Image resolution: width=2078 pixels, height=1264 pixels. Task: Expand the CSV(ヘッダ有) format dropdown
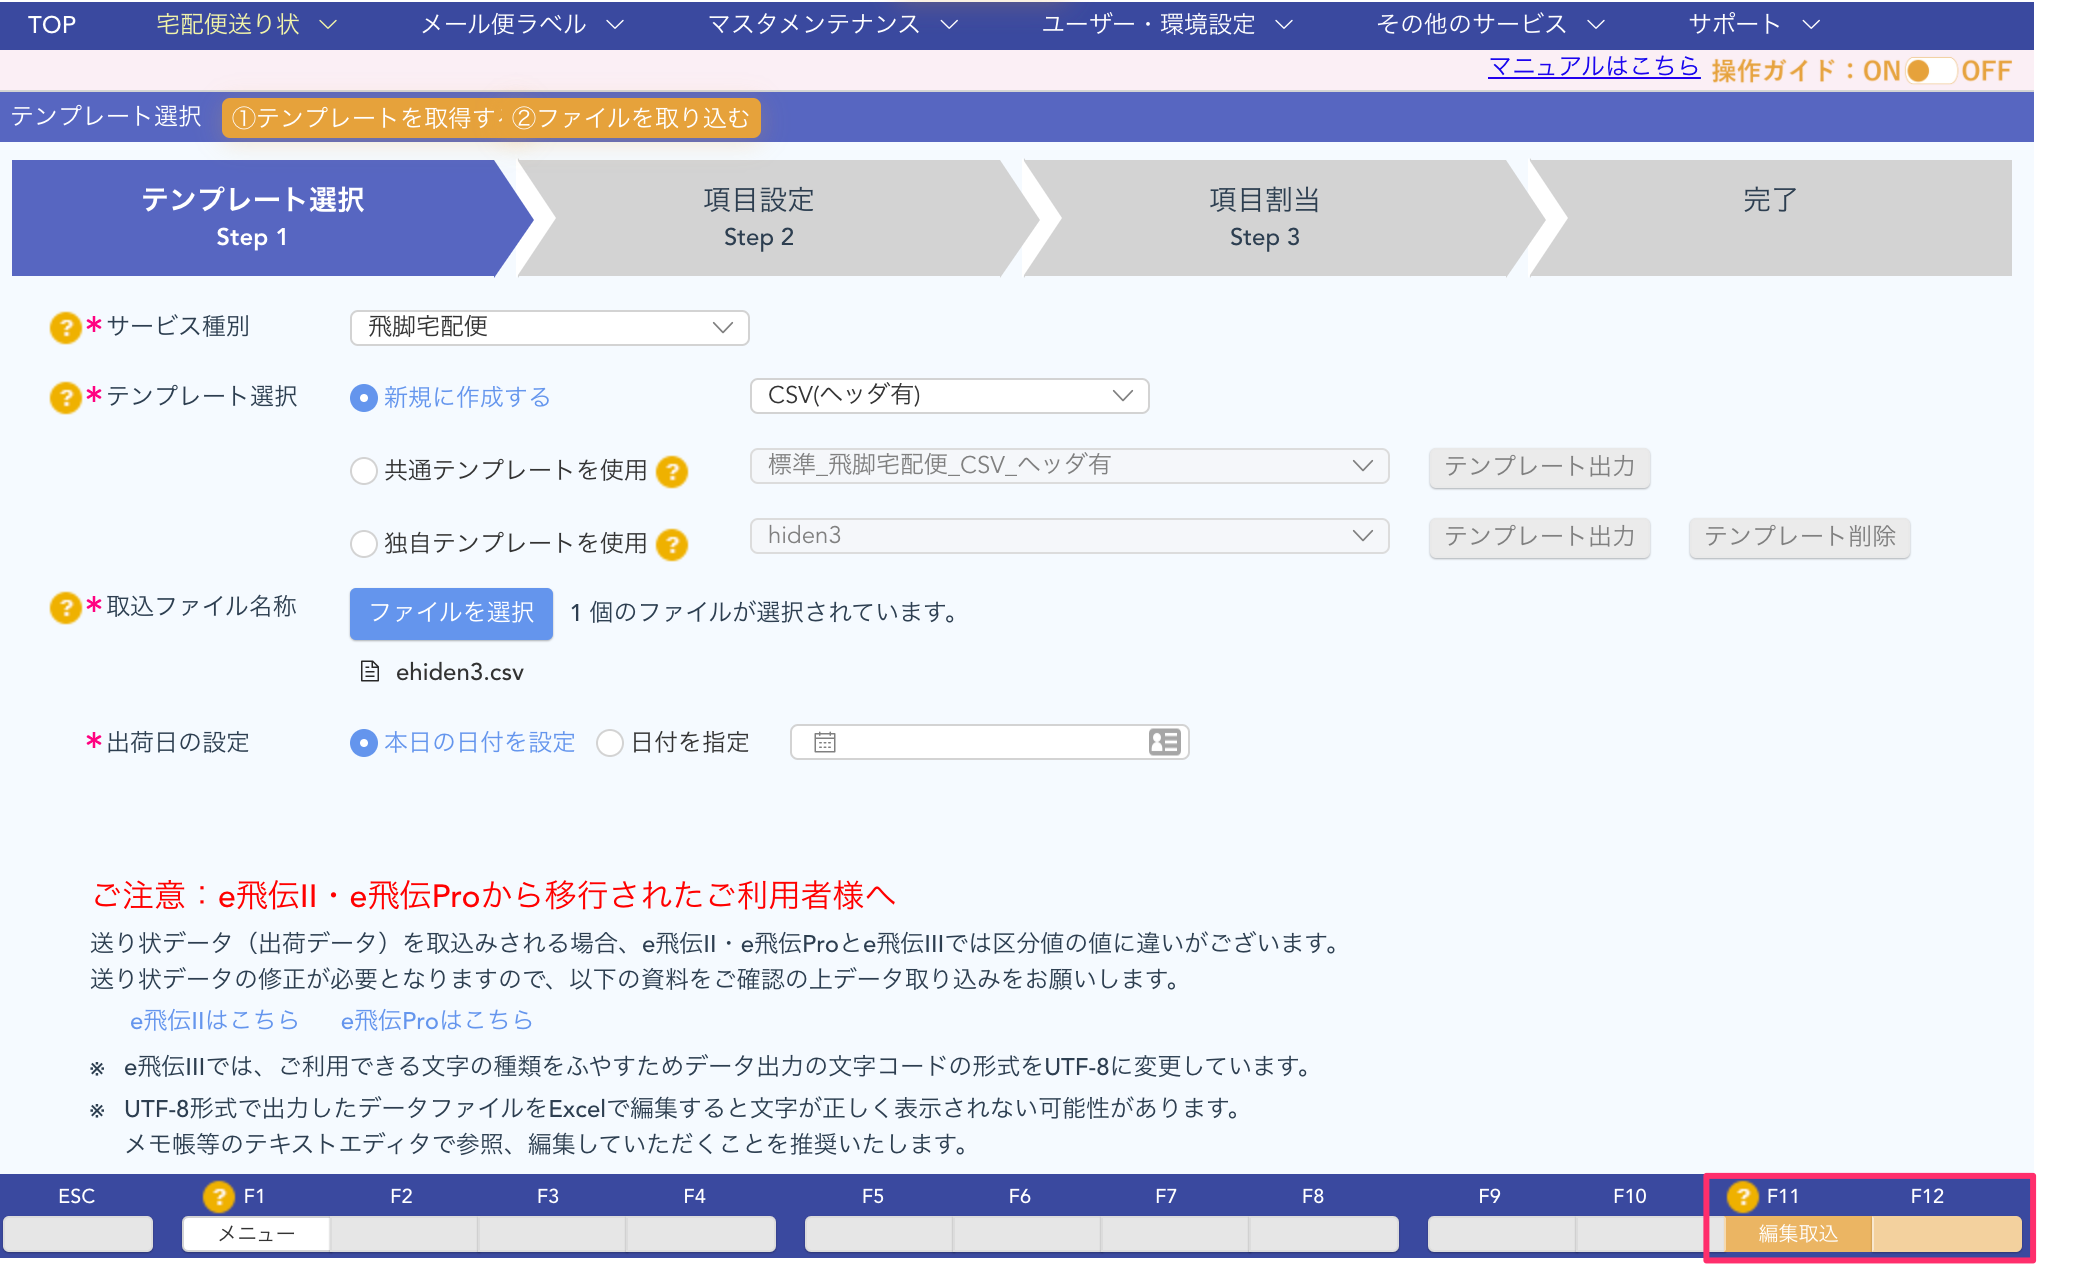(x=949, y=396)
